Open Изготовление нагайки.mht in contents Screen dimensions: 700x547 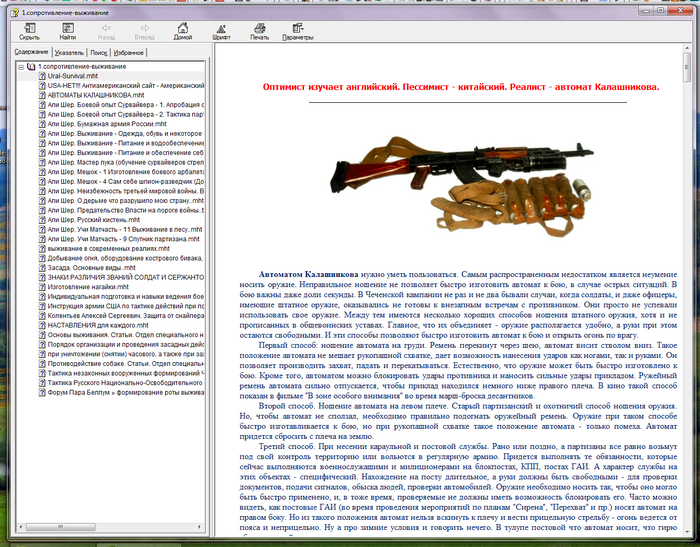pos(91,285)
